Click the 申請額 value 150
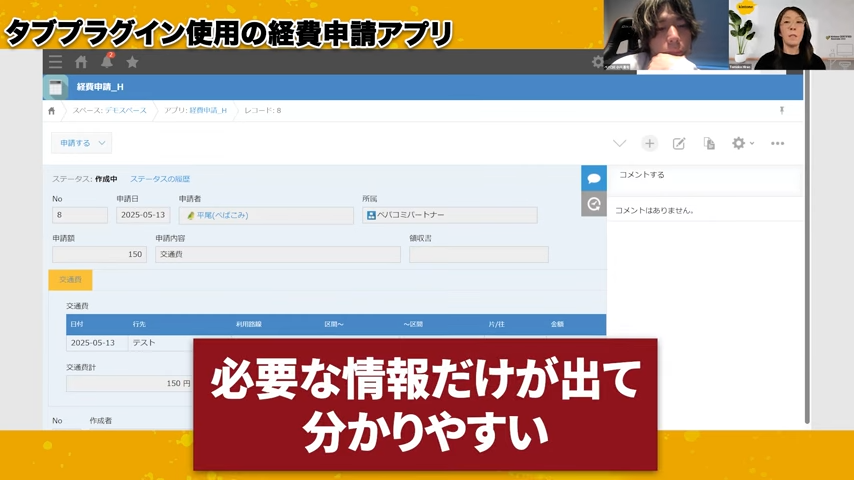Image resolution: width=854 pixels, height=480 pixels. click(99, 254)
